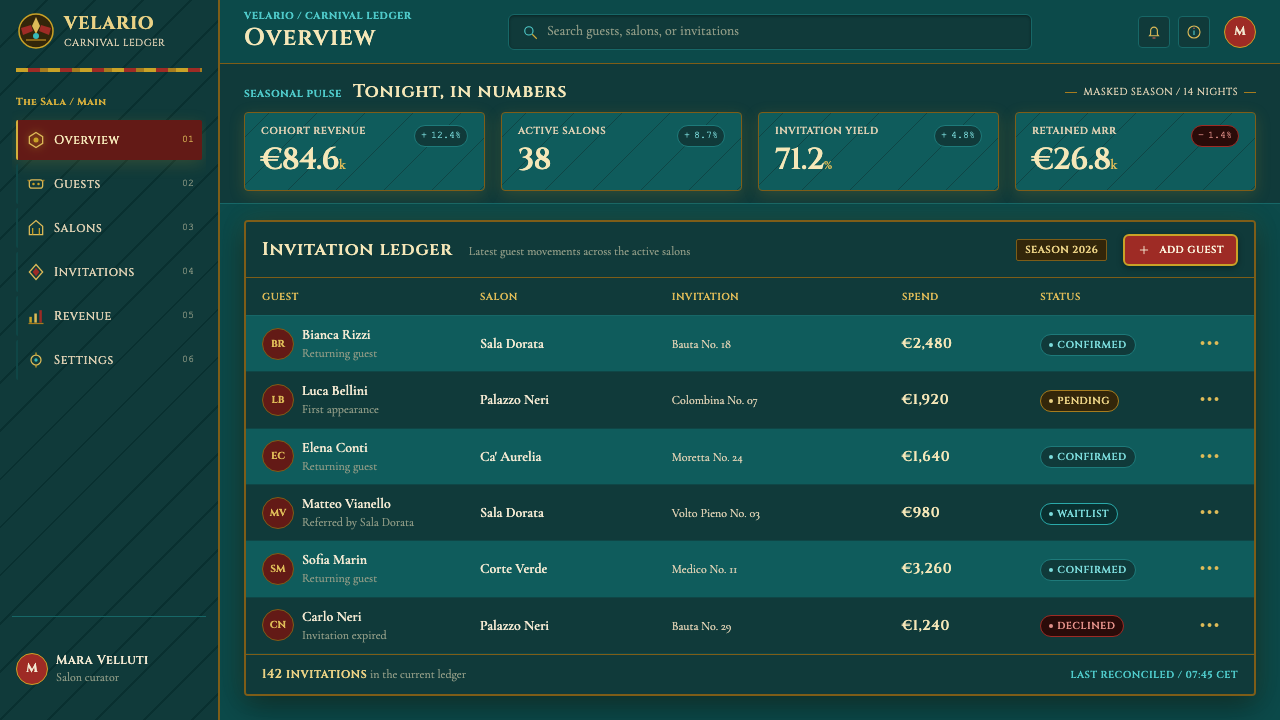This screenshot has width=1280, height=720.
Task: Click the Active Salons card
Action: coord(621,151)
